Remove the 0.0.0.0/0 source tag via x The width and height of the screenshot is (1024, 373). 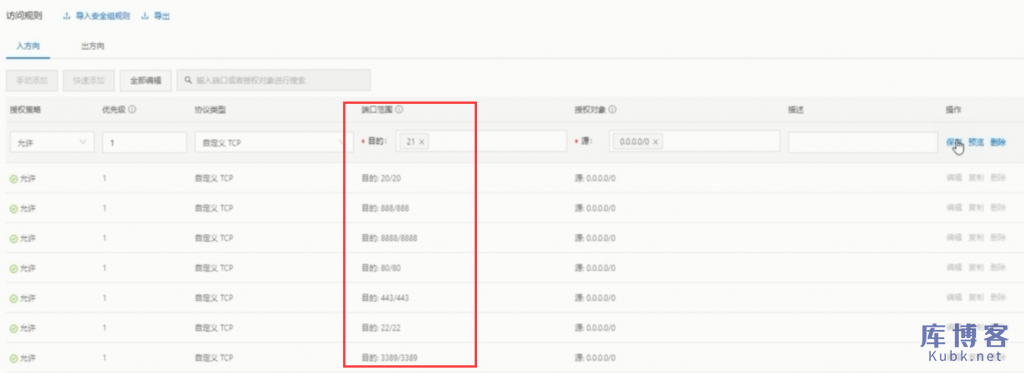tap(655, 142)
